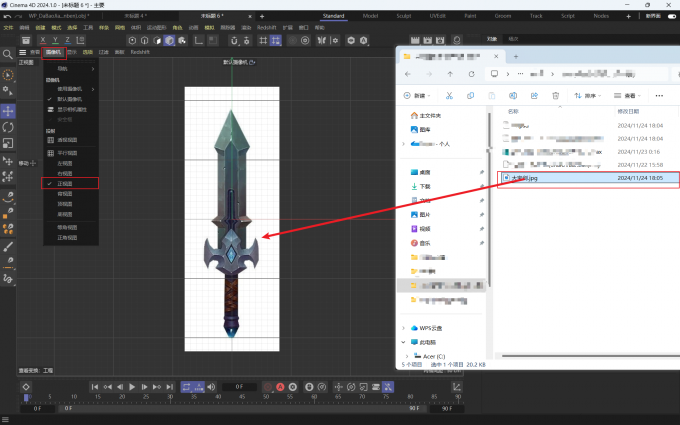This screenshot has height=425, width=680.
Task: Expand WPS云盘 in Explorer sidebar
Action: click(403, 328)
